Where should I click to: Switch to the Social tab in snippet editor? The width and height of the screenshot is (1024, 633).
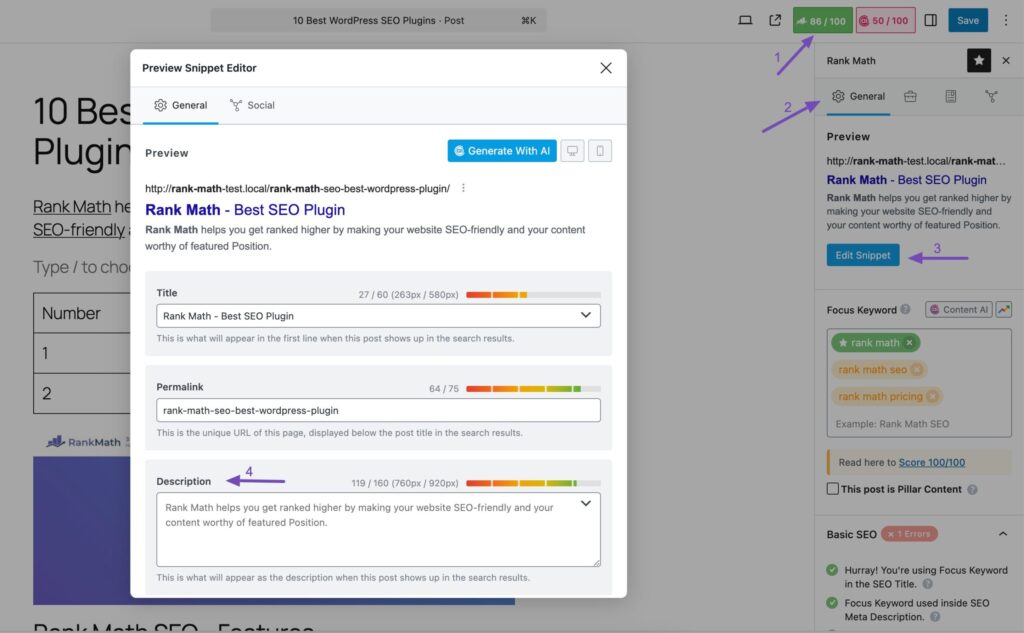[x=252, y=105]
